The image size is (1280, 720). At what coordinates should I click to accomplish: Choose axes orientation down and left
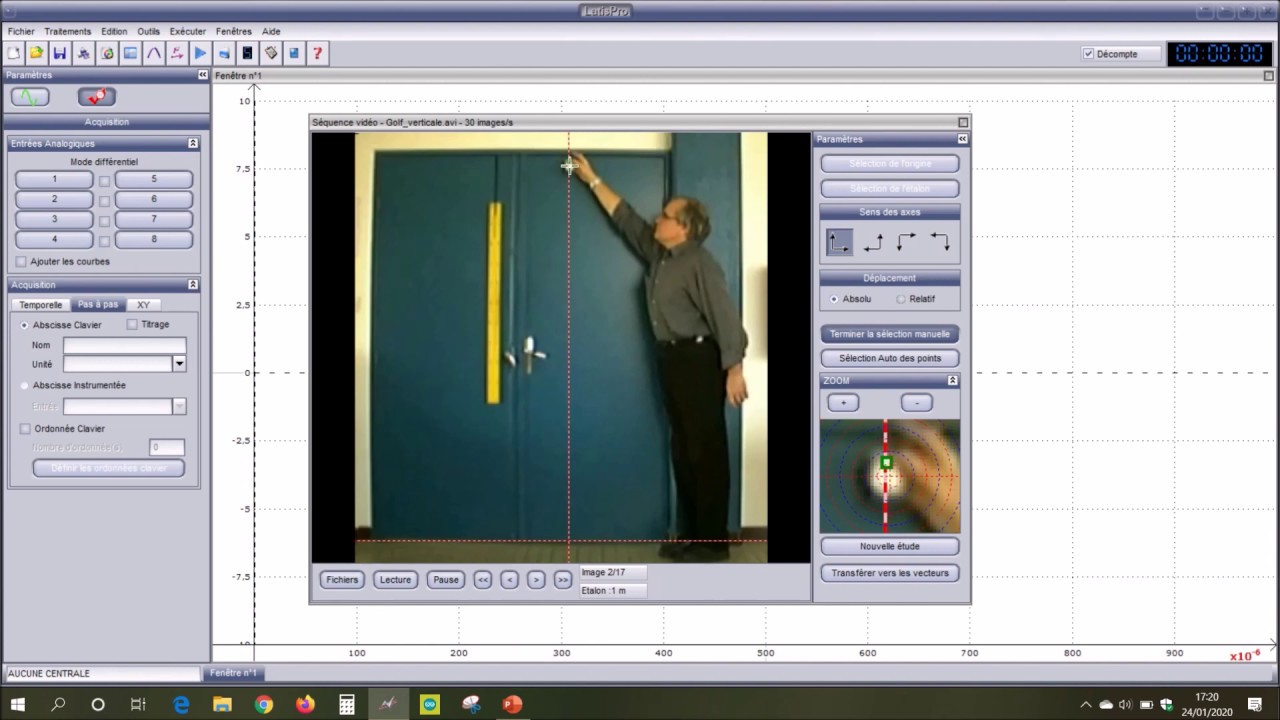tap(940, 242)
